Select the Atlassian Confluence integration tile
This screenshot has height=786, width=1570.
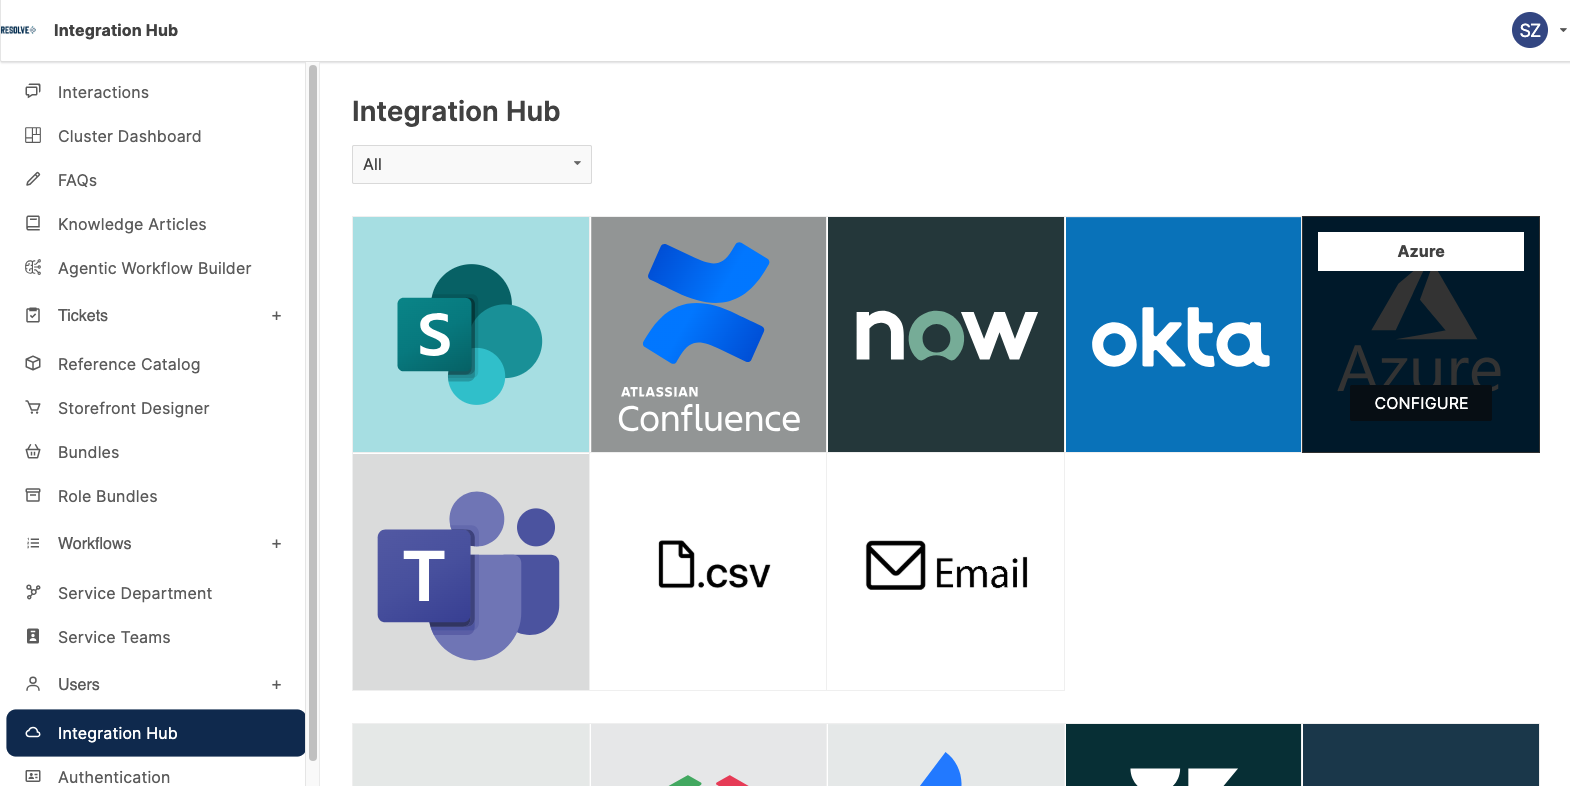(x=708, y=334)
